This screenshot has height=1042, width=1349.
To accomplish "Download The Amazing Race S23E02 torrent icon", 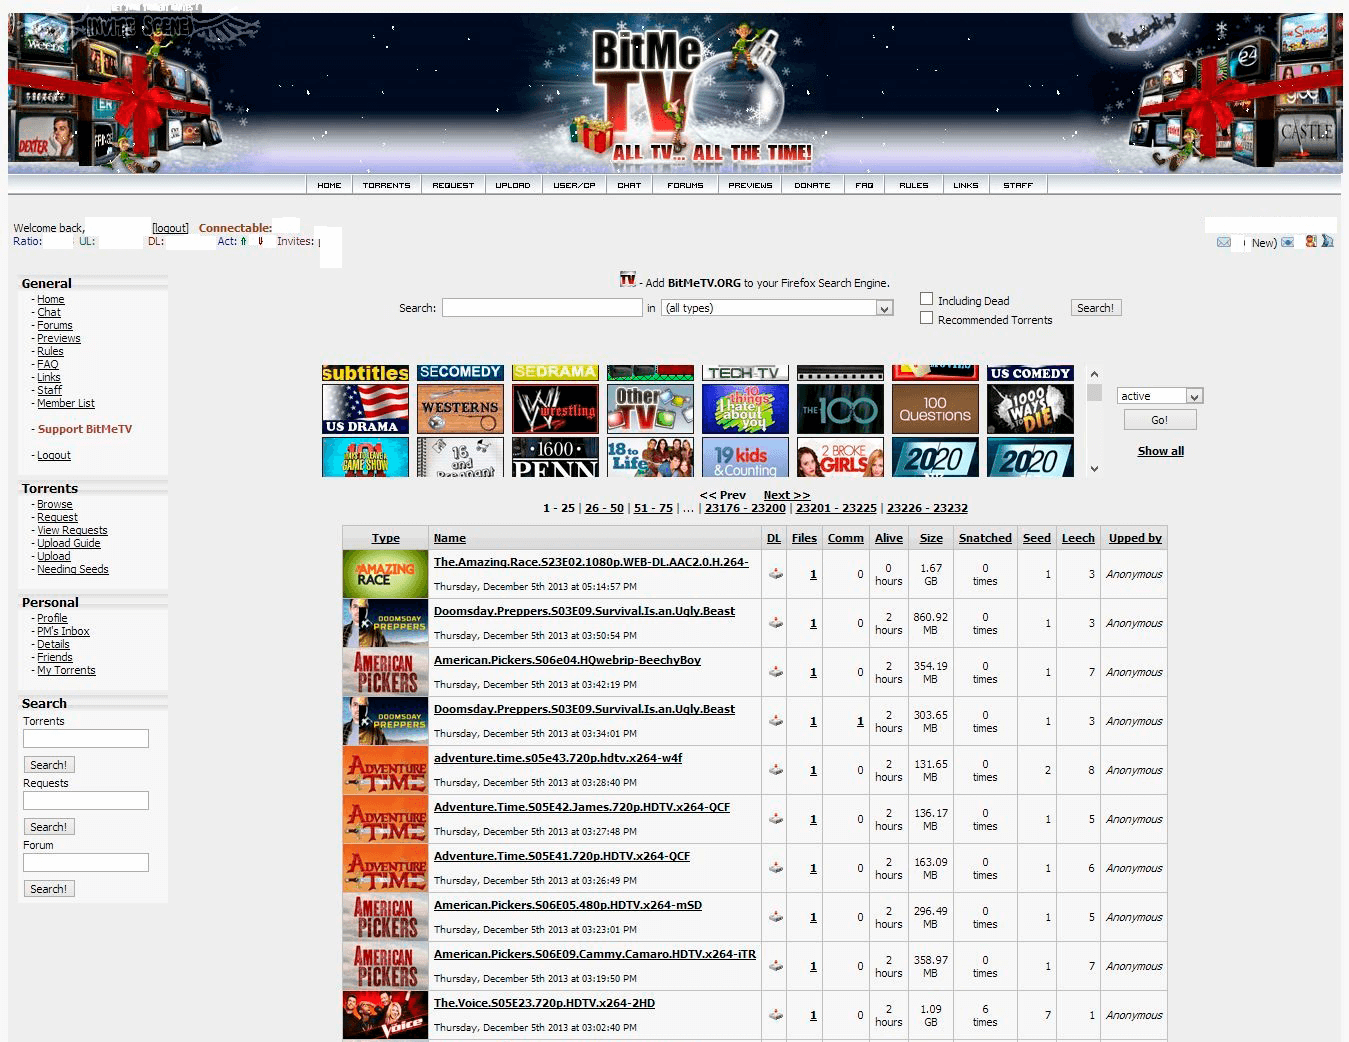I will 775,574.
